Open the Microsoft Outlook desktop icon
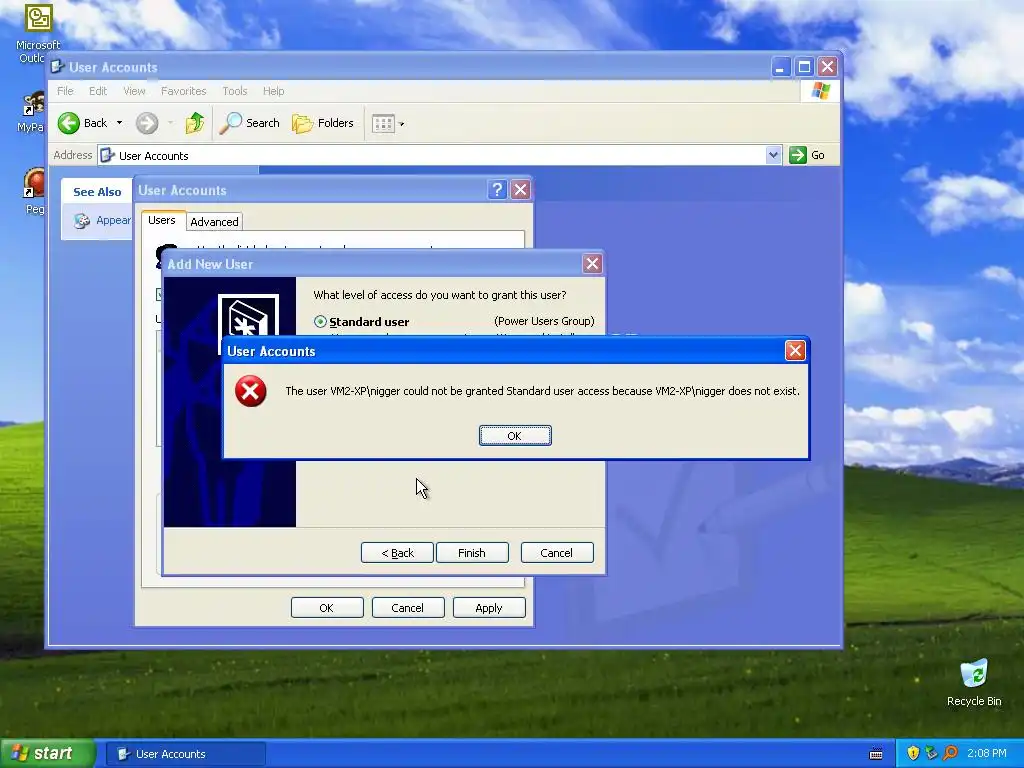The height and width of the screenshot is (768, 1024). click(38, 34)
